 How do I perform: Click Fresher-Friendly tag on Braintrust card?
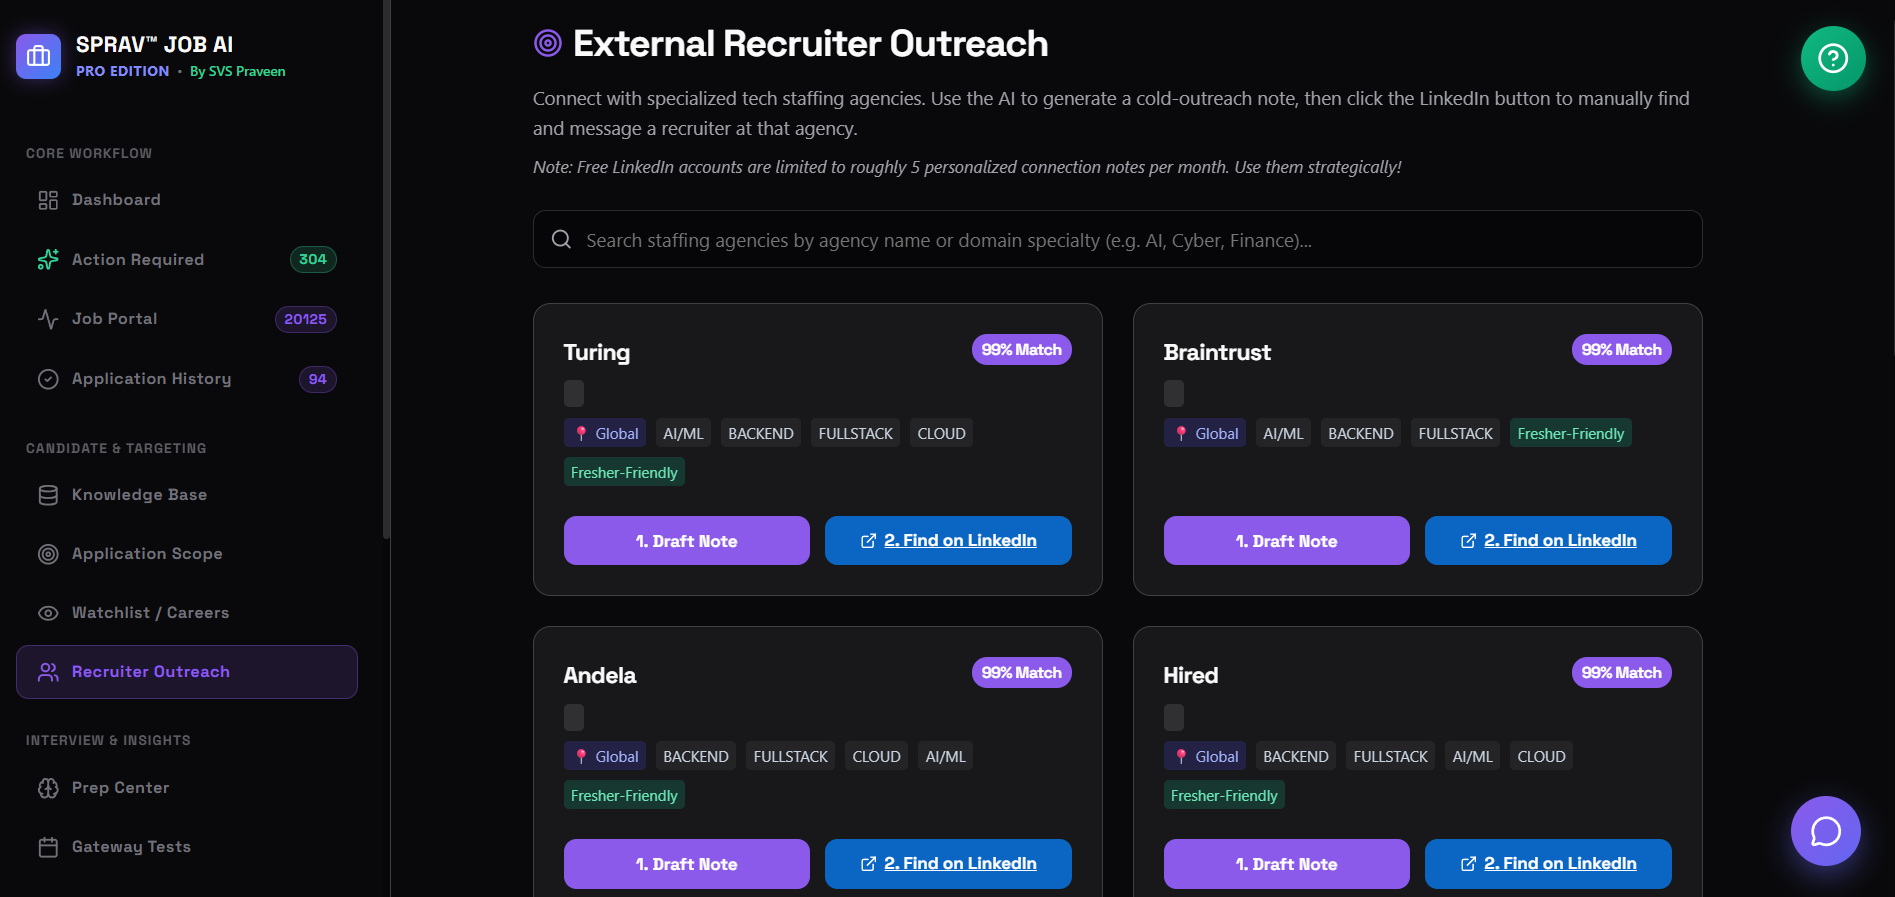coord(1571,433)
